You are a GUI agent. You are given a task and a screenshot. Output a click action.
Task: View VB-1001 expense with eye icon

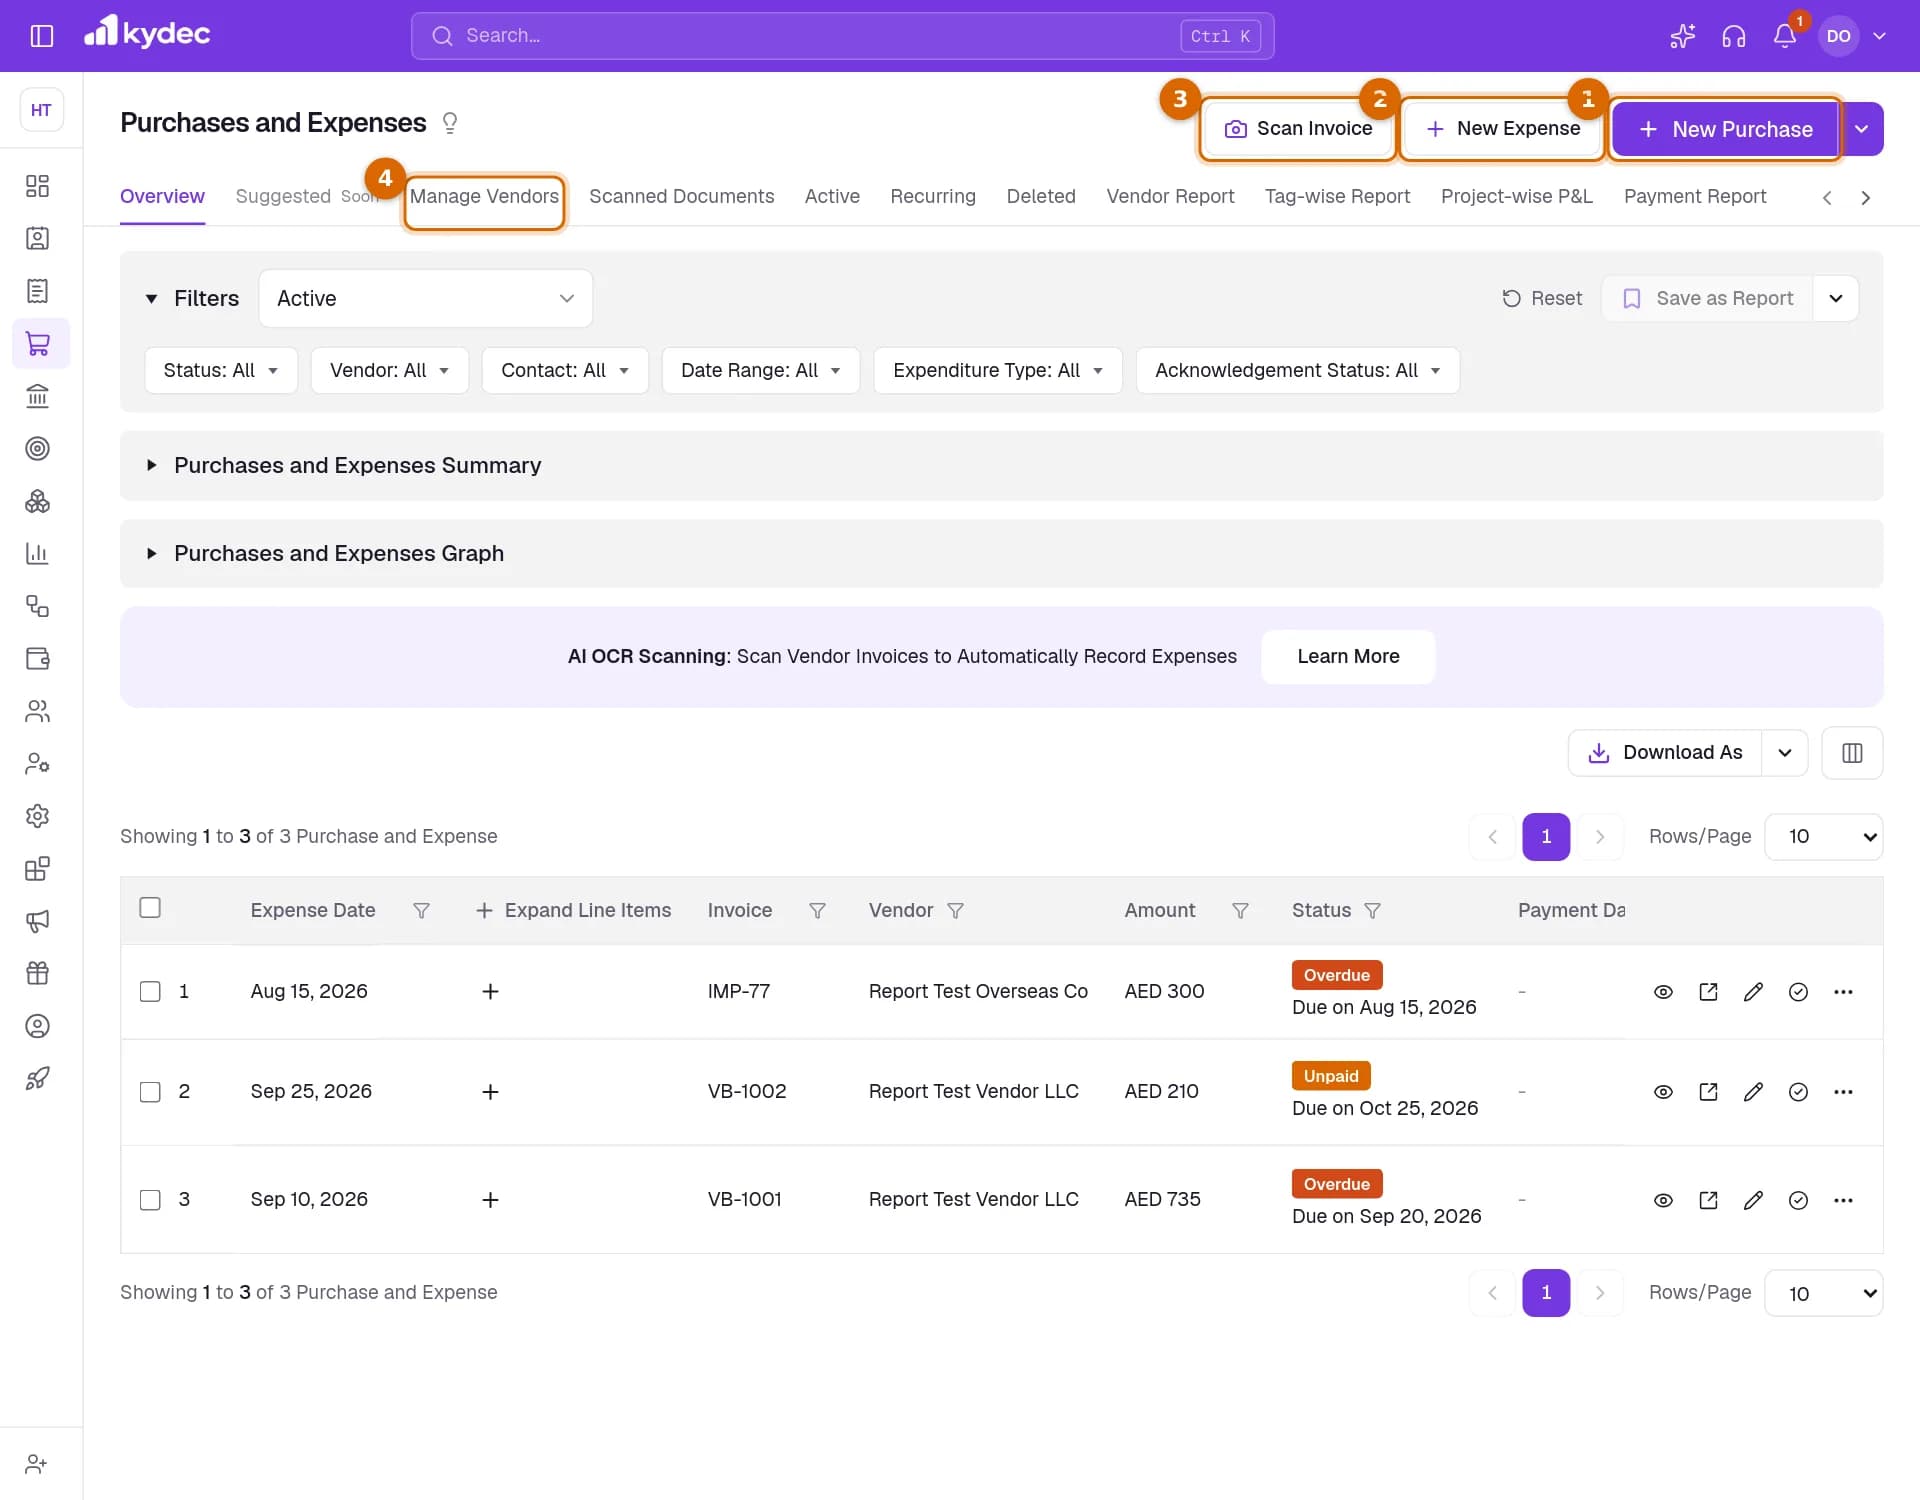[x=1663, y=1200]
